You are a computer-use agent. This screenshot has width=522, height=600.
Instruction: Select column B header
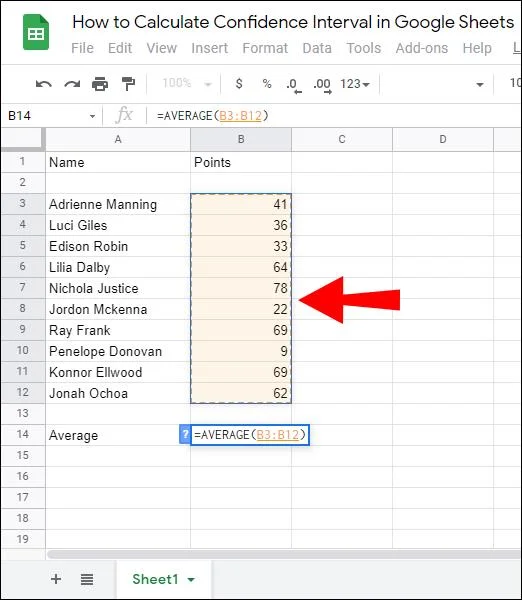click(241, 139)
